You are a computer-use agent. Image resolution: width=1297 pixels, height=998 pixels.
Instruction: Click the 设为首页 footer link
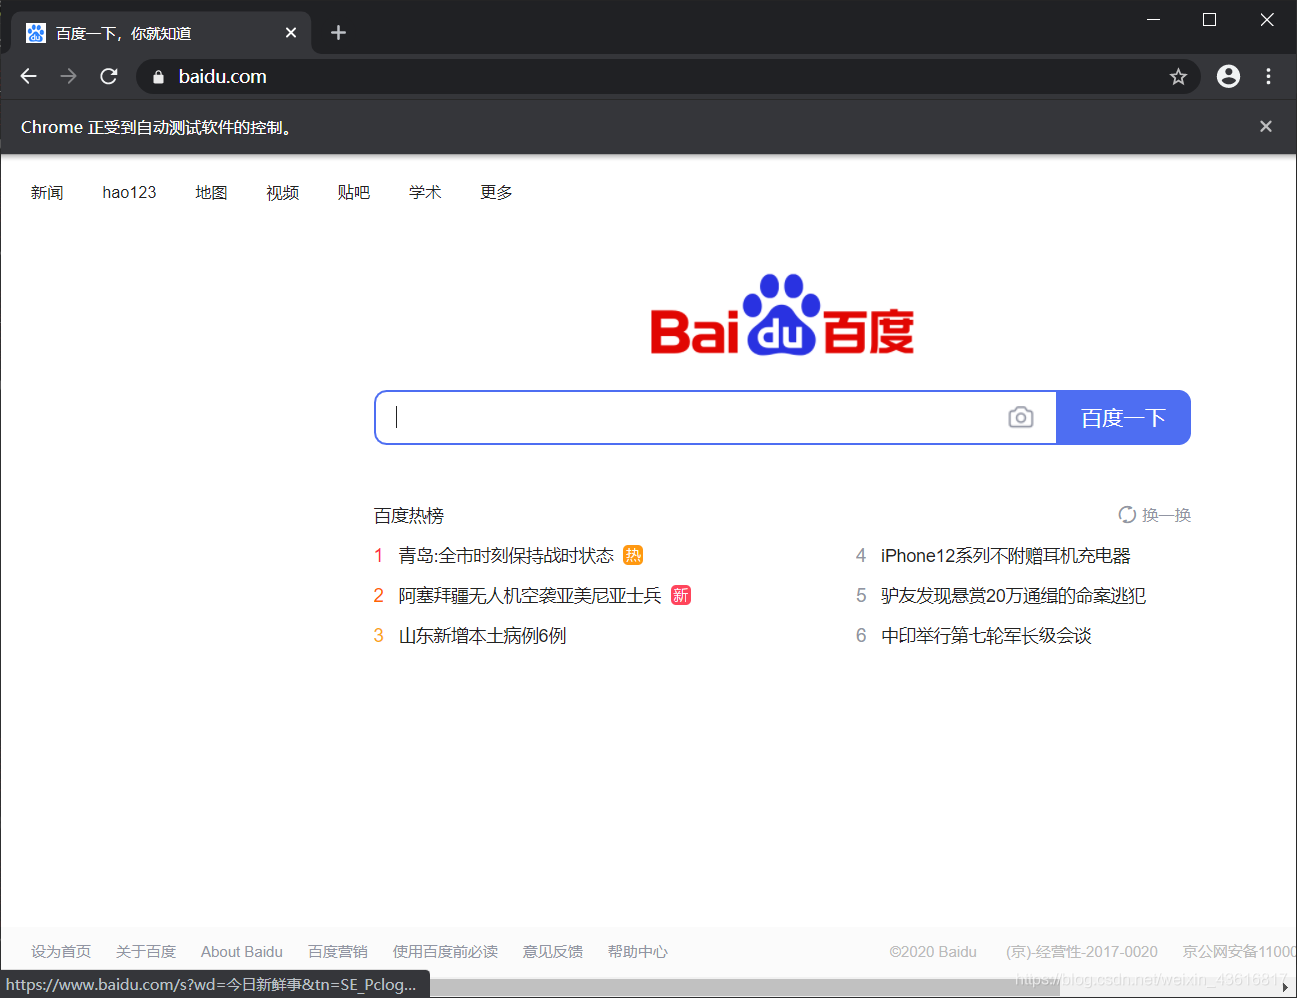tap(61, 951)
